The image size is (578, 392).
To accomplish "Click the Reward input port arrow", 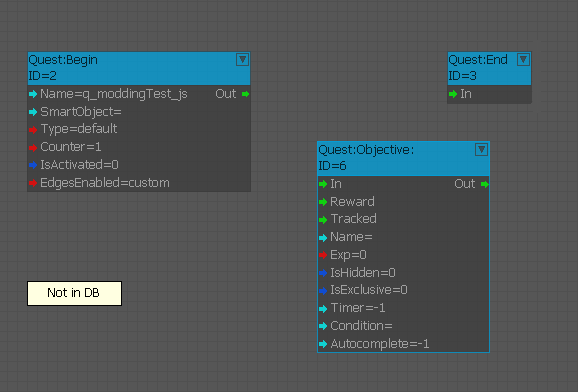I will [x=323, y=202].
